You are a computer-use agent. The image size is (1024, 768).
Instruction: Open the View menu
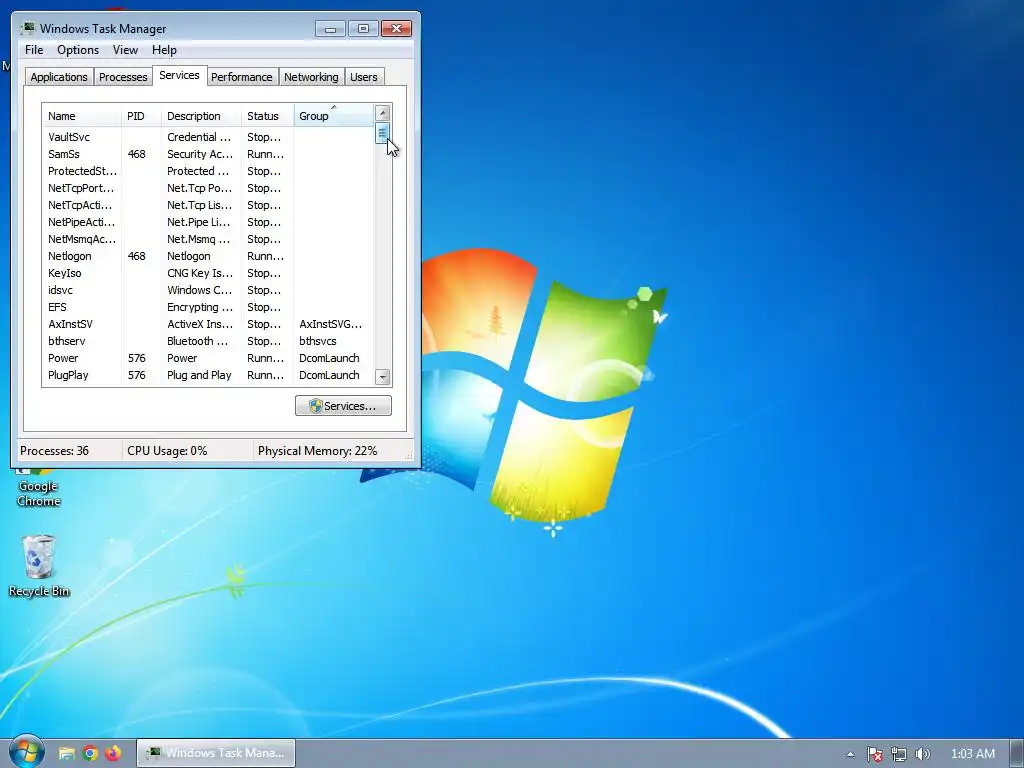click(125, 50)
